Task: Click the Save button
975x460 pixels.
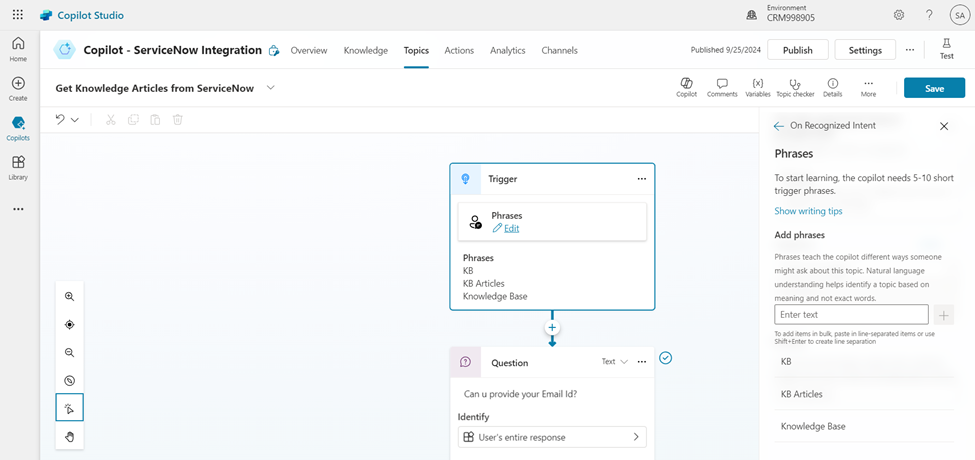Action: pos(934,88)
